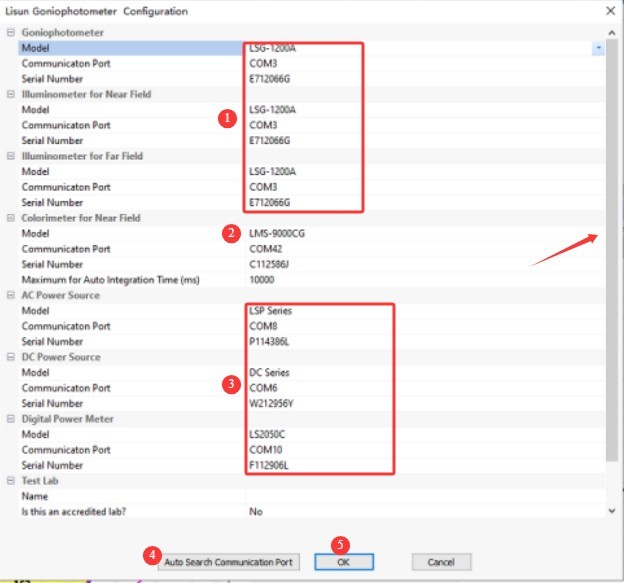Select DC Power Source port COM6
Screen dimensions: 624x583
[x=263, y=388]
